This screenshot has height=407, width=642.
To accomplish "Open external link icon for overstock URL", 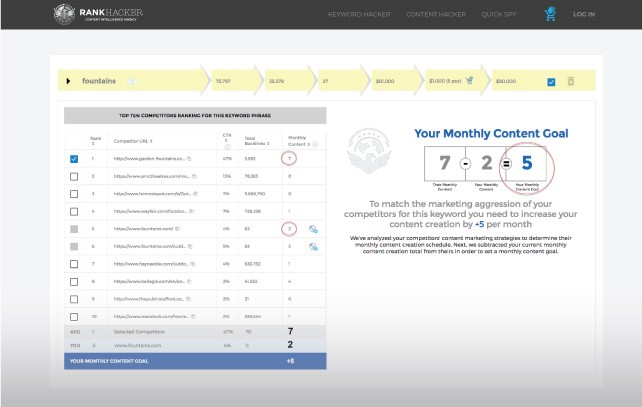I will 193,317.
